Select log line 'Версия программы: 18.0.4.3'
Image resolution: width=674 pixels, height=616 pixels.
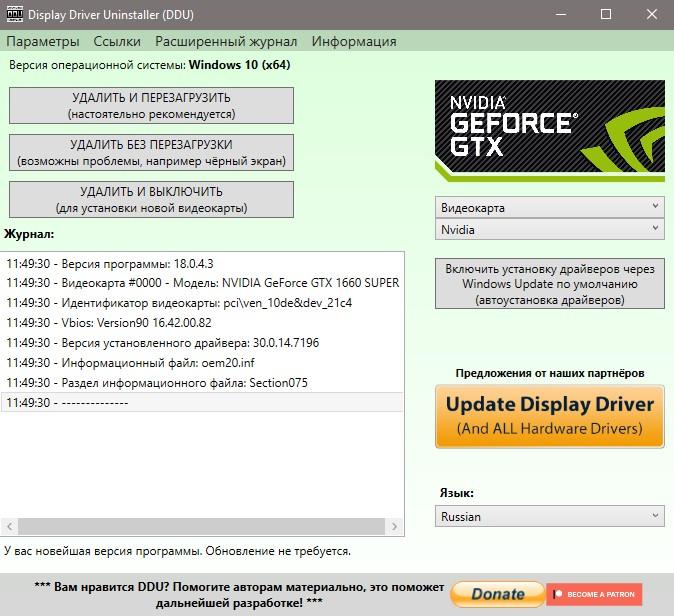tap(202, 264)
